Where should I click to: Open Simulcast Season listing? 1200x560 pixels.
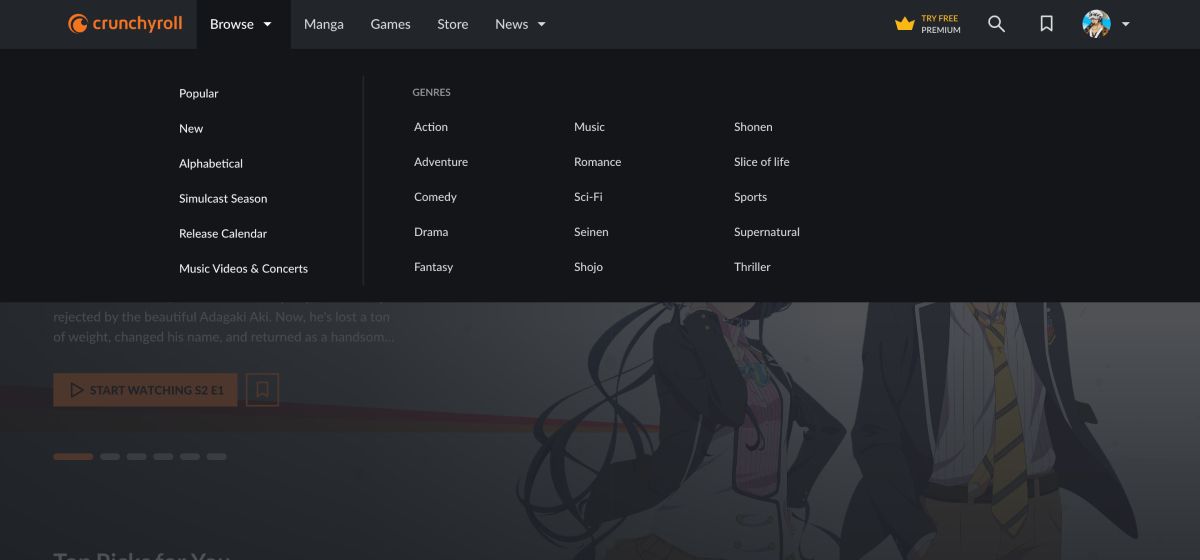click(223, 198)
